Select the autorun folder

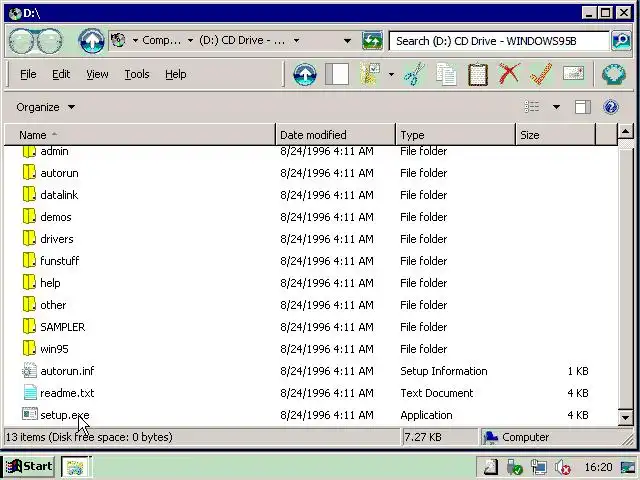50,173
